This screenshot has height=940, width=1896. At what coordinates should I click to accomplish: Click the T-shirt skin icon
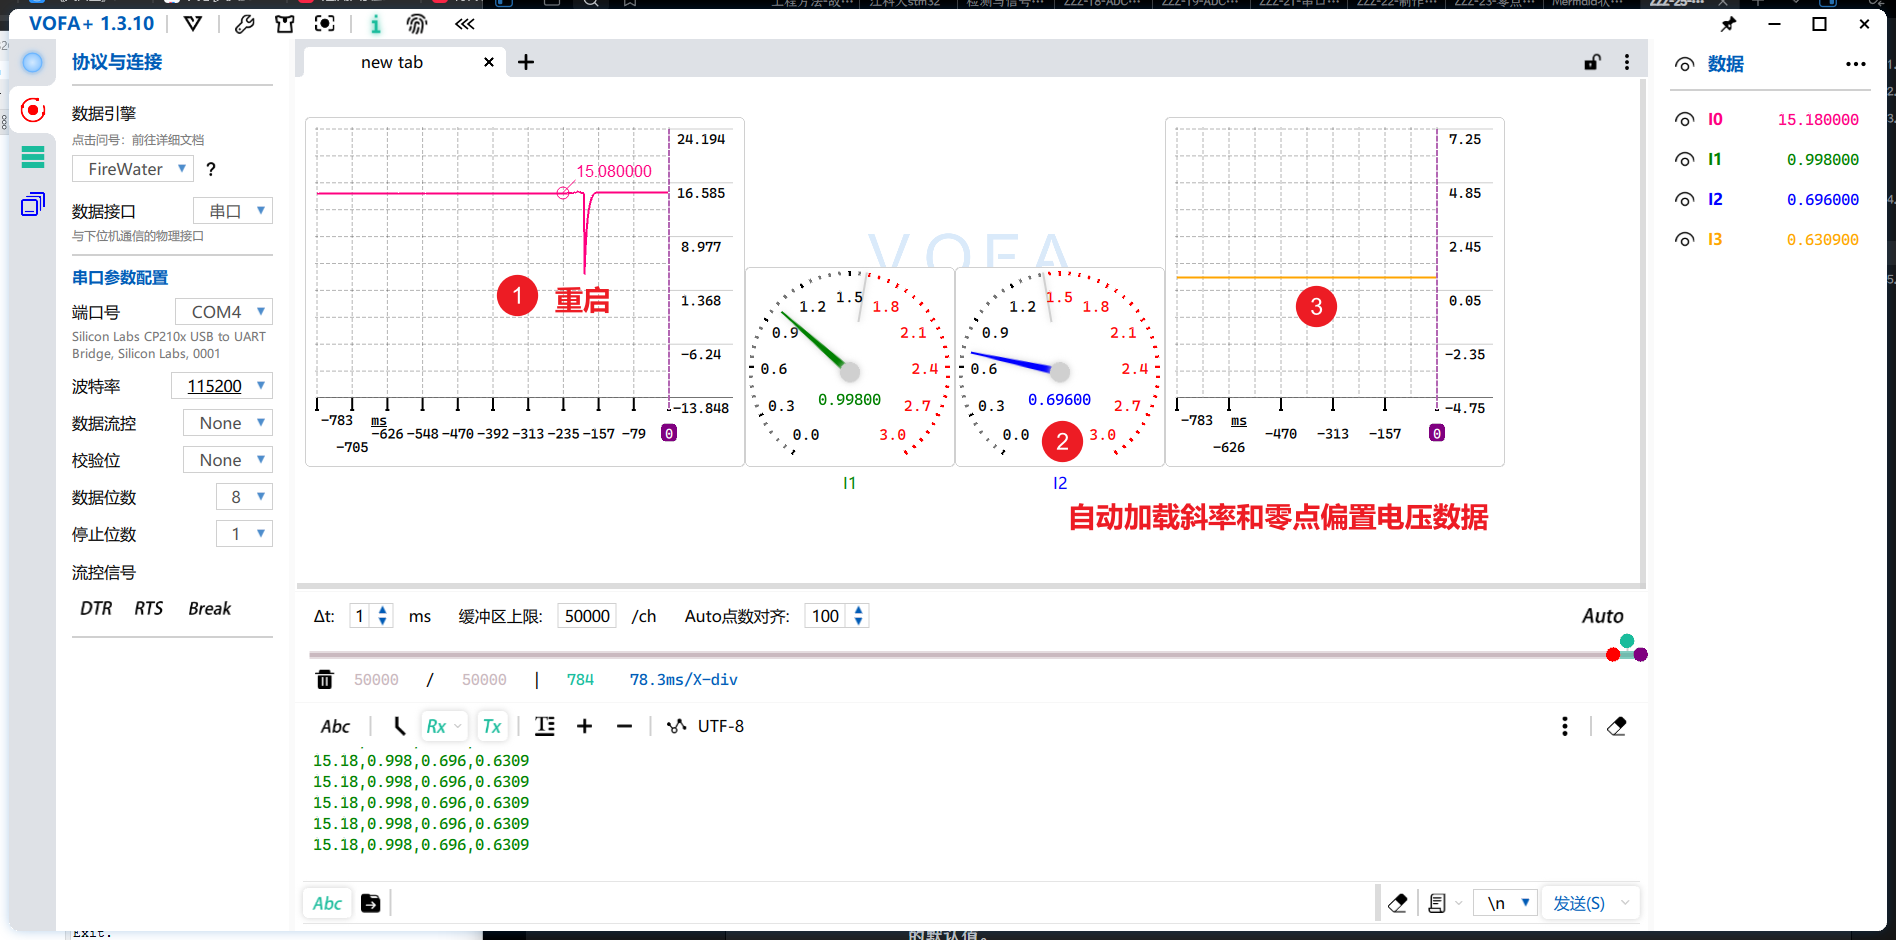[285, 24]
